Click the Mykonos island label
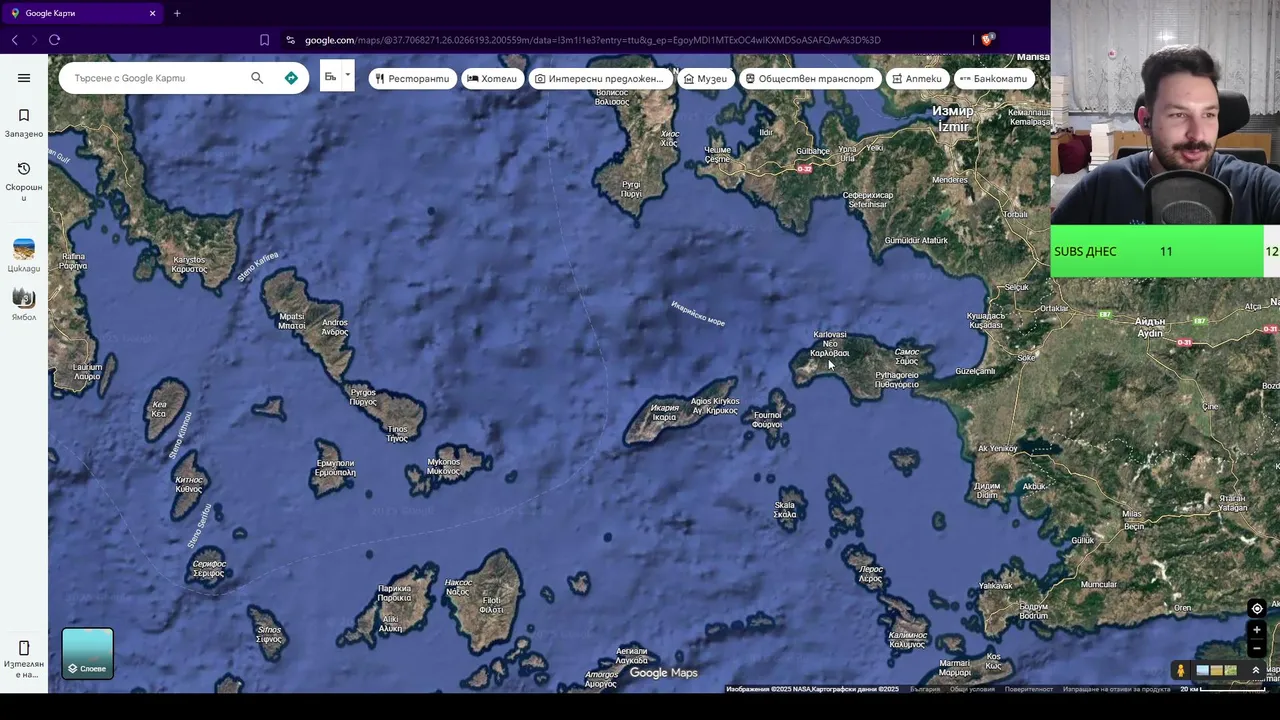 coord(443,466)
